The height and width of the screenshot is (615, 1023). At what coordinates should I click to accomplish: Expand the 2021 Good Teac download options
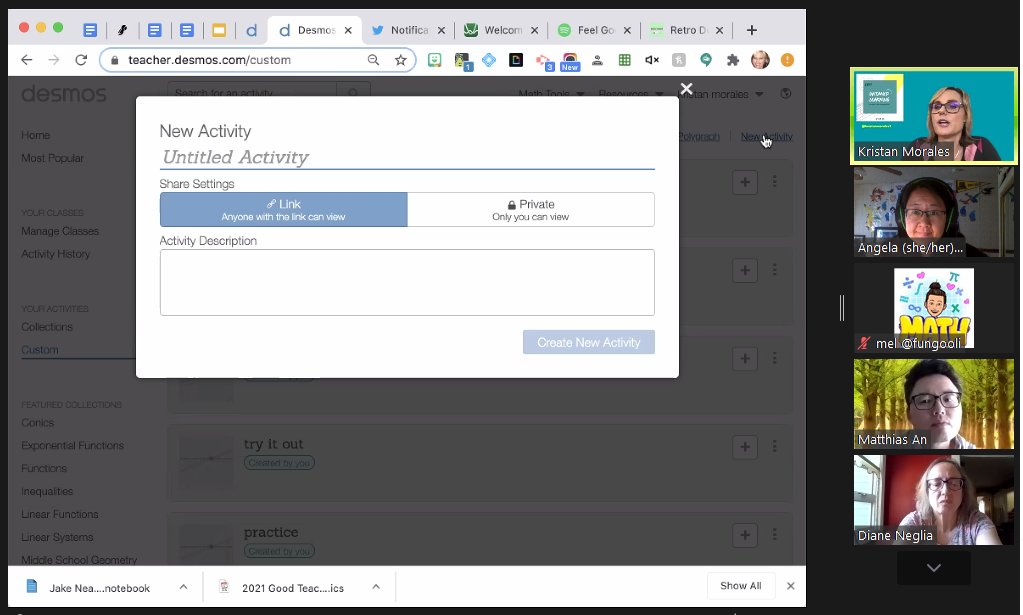tap(376, 587)
